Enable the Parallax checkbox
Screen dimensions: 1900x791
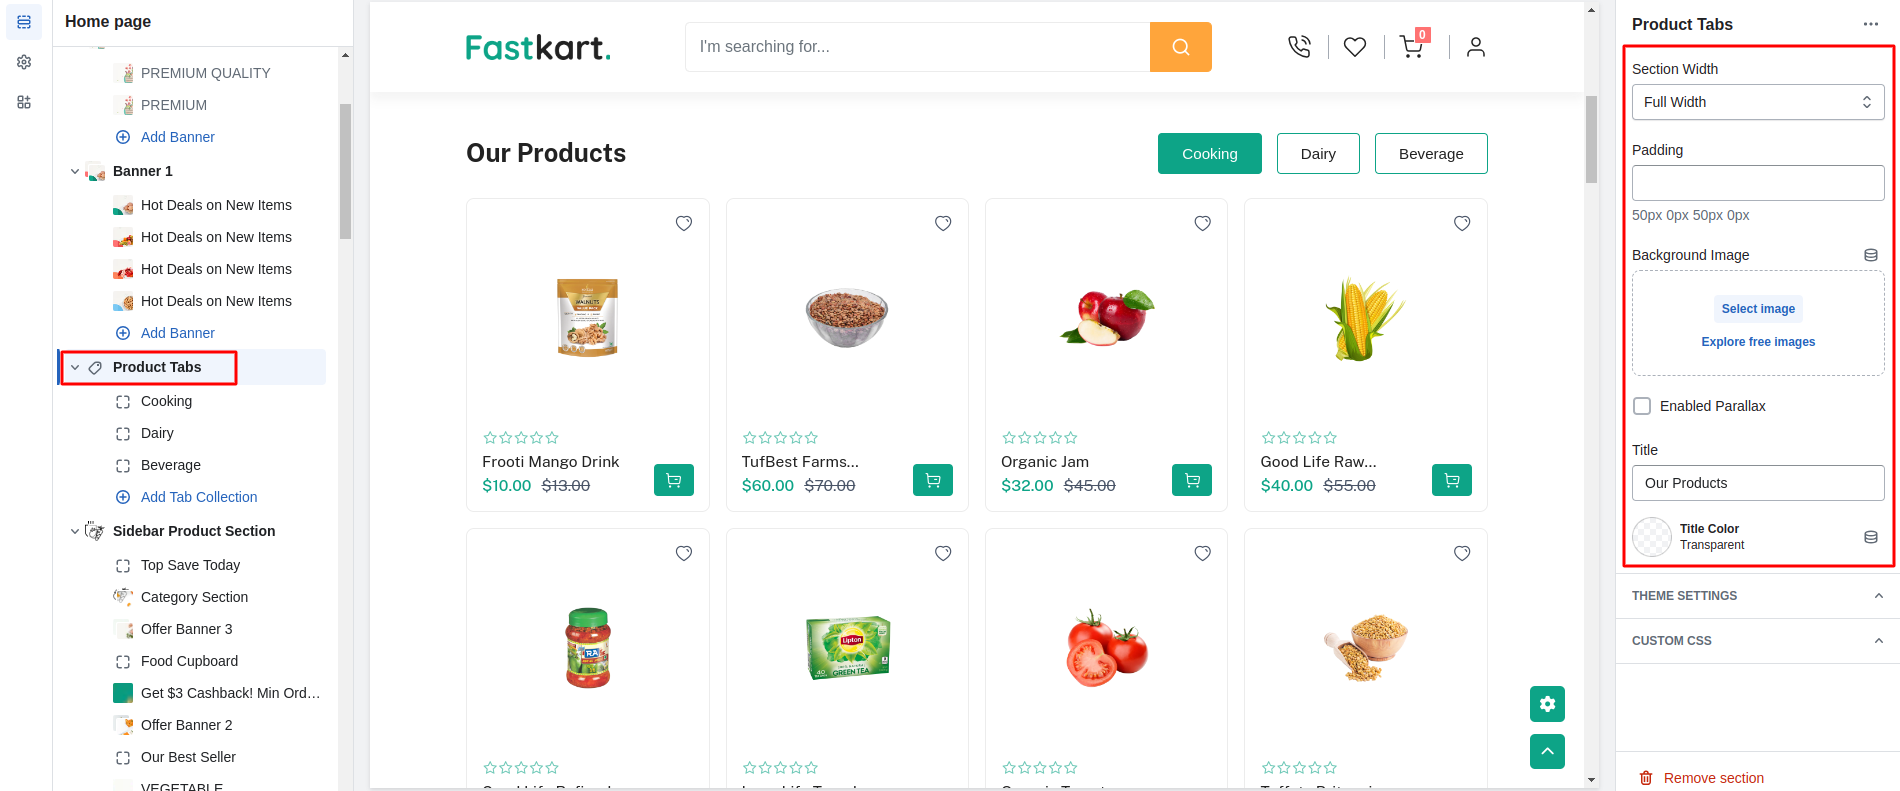(x=1642, y=406)
